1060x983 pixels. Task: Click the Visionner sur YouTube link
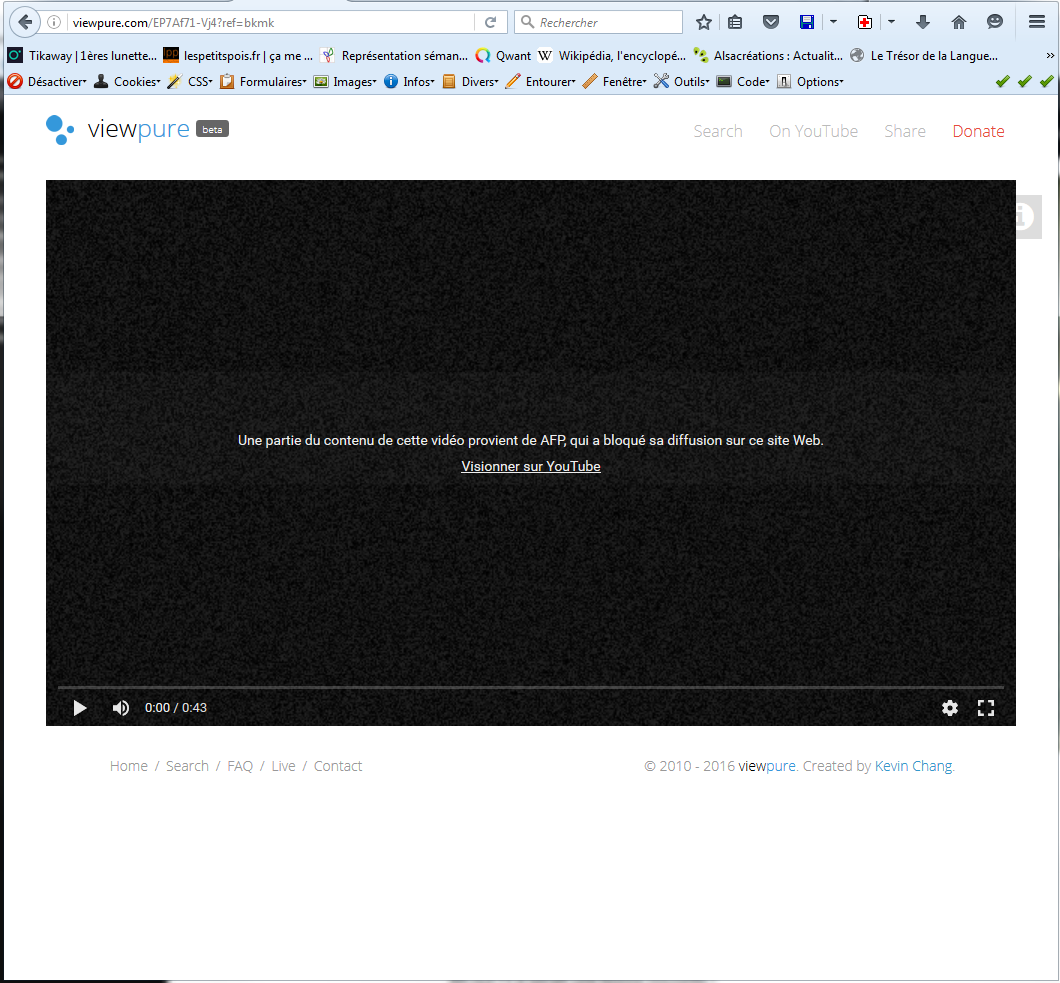(x=530, y=467)
